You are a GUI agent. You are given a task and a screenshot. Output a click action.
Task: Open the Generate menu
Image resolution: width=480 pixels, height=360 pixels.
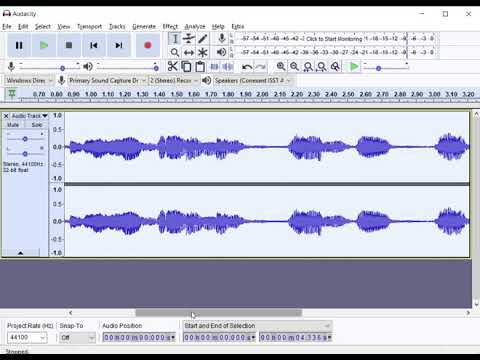tap(144, 26)
